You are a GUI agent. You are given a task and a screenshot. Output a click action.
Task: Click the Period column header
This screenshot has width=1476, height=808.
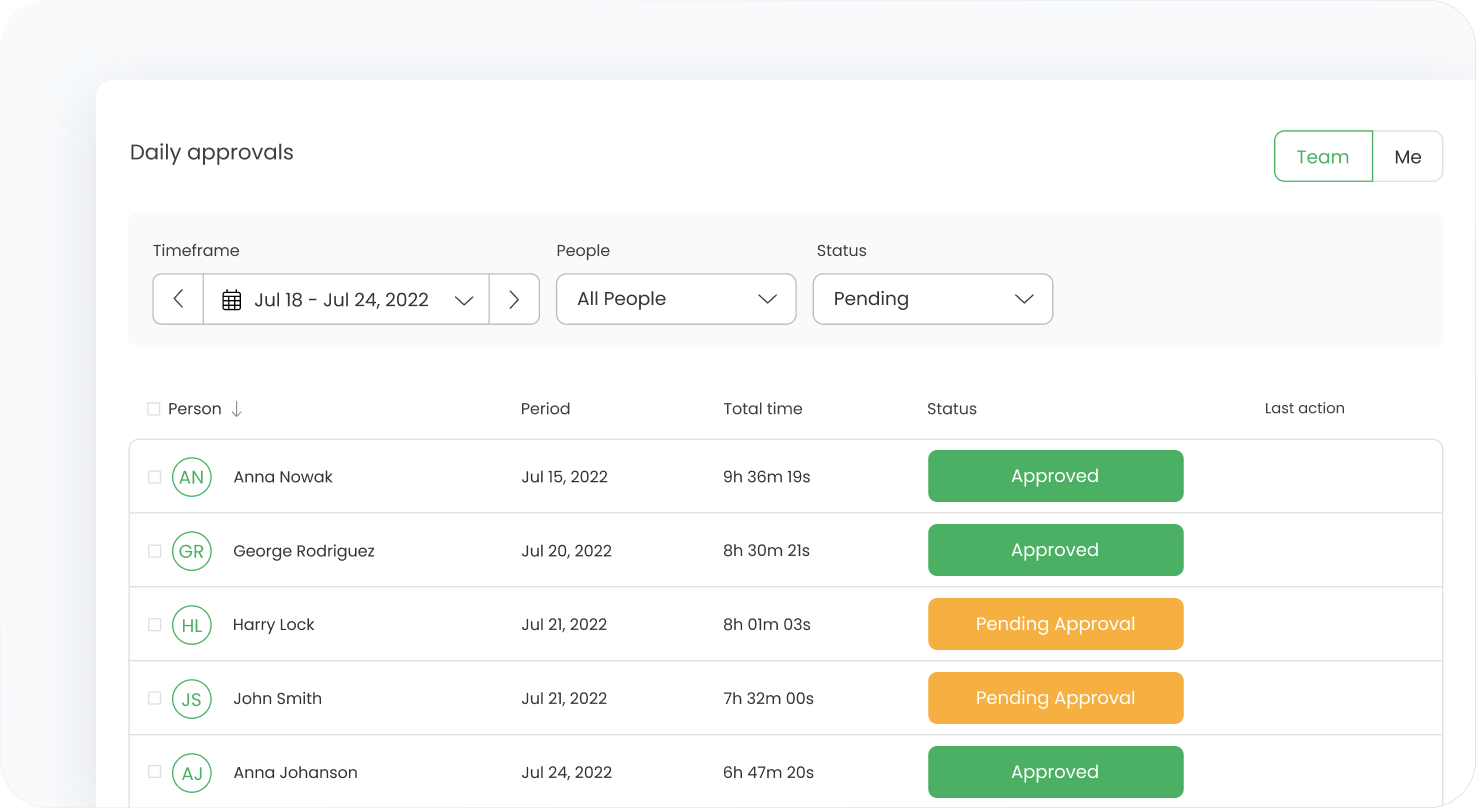point(545,409)
